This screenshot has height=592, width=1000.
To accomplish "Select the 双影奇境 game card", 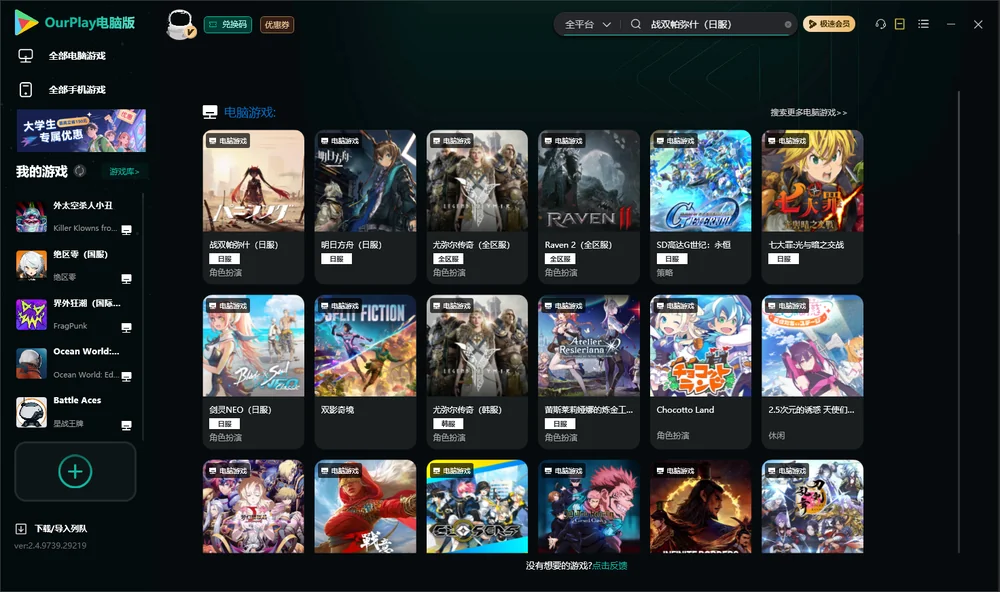I will pos(365,372).
